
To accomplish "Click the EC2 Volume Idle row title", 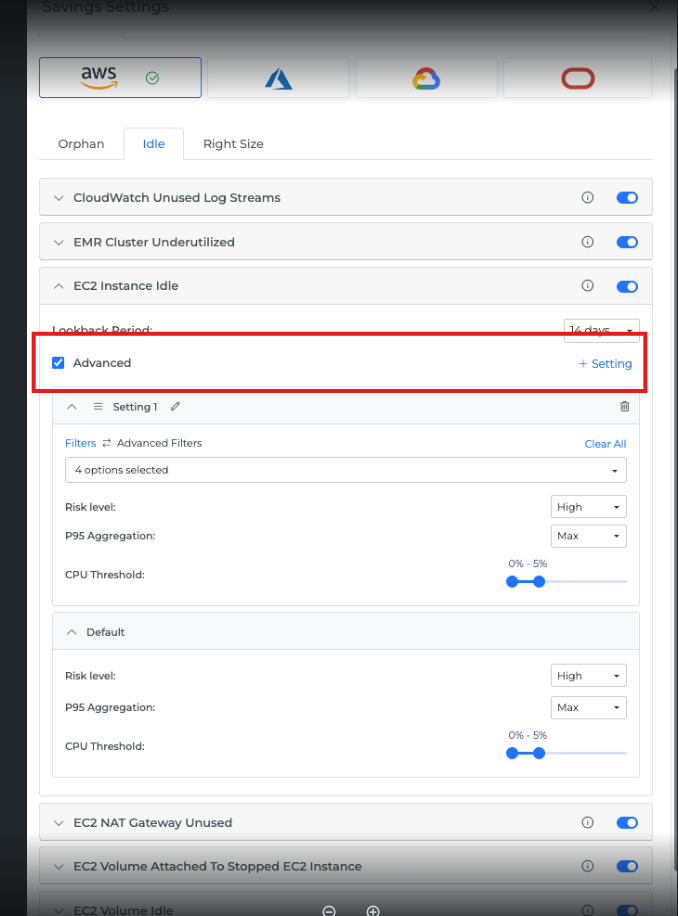I will pos(123,910).
